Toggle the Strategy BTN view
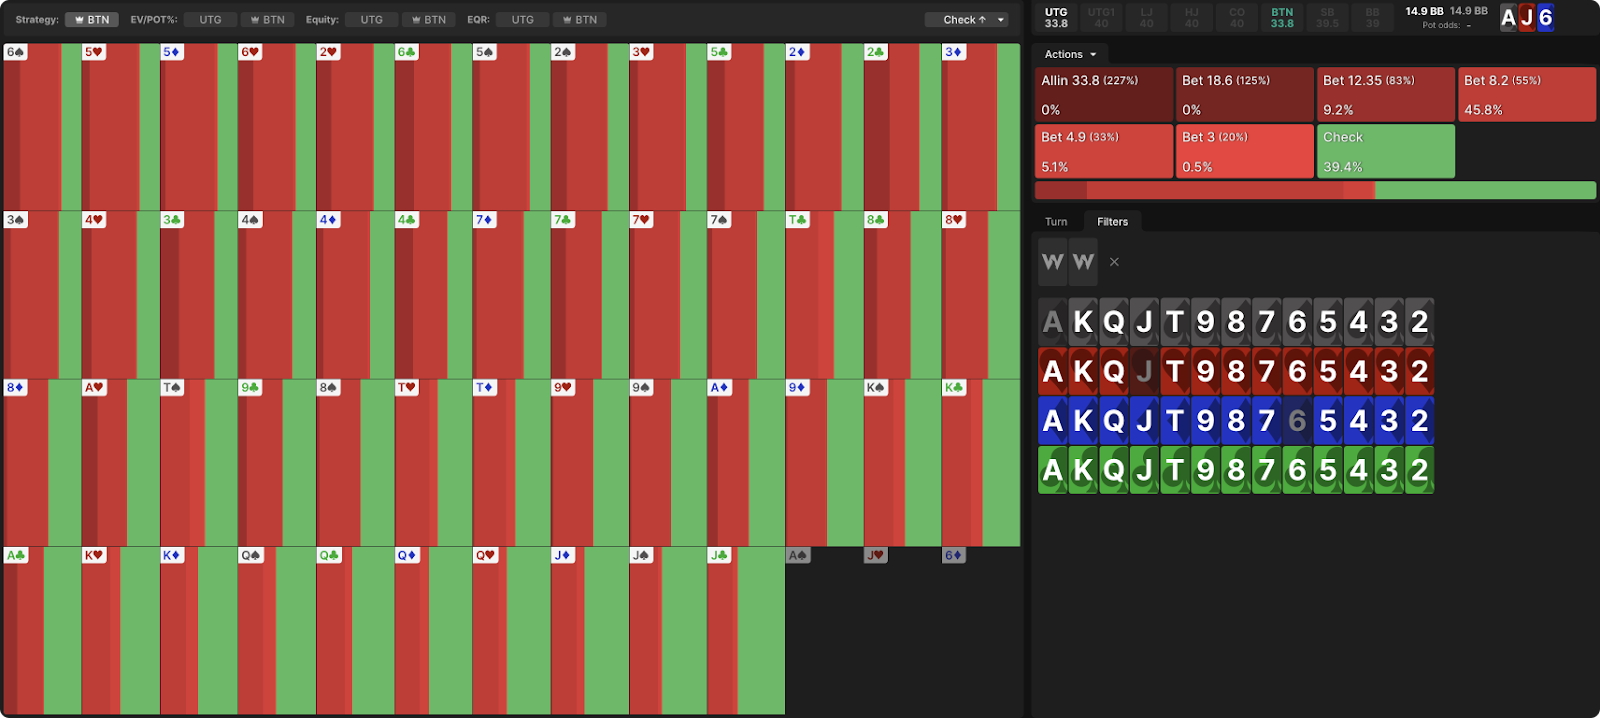This screenshot has height=718, width=1600. [92, 20]
